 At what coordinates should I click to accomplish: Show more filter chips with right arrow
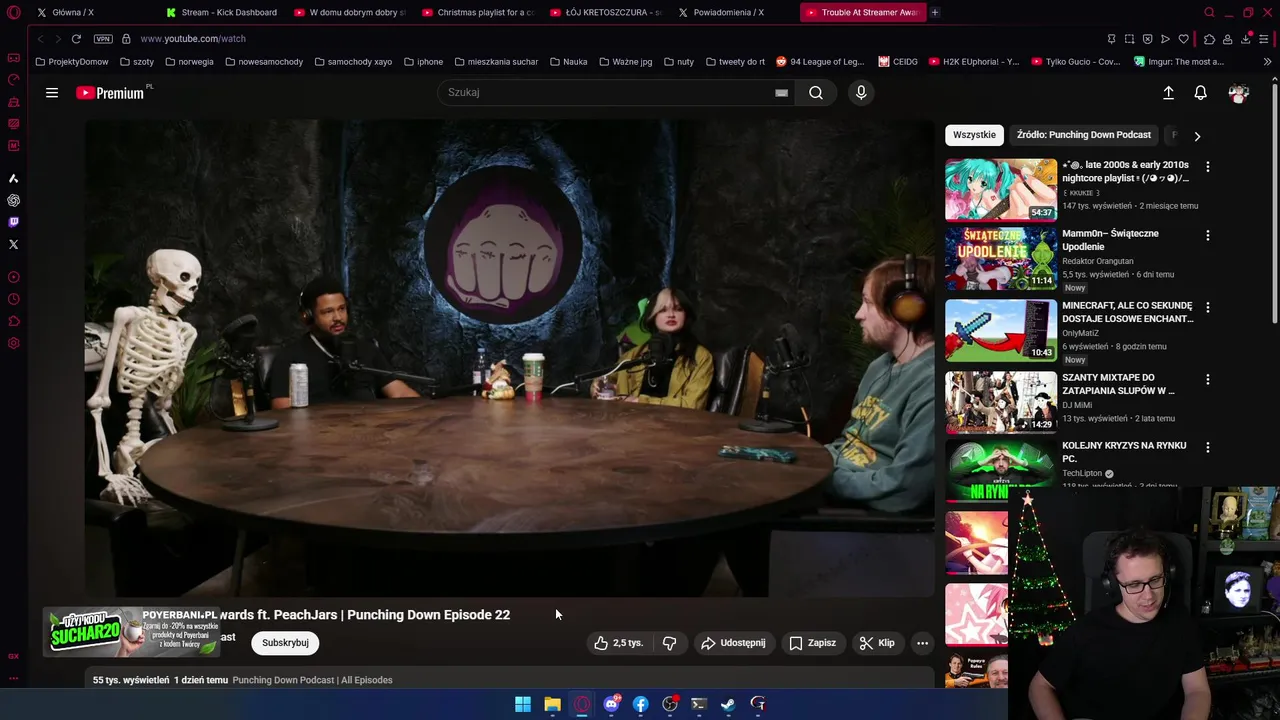tap(1197, 136)
